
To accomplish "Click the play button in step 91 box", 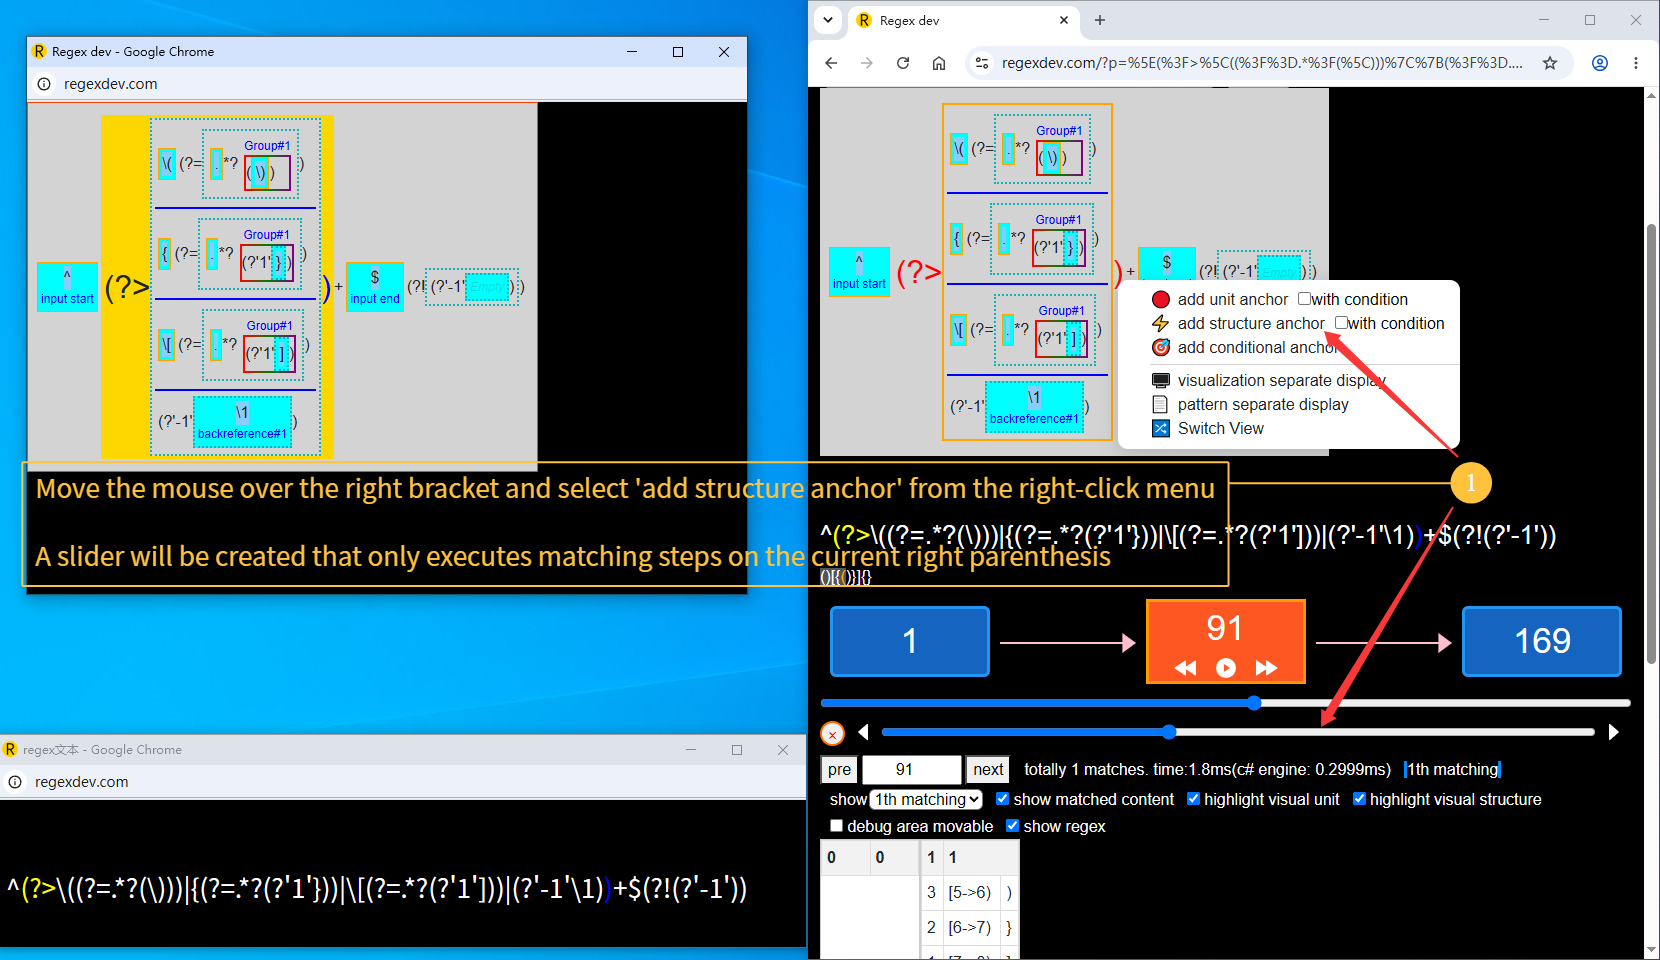I will pos(1226,668).
